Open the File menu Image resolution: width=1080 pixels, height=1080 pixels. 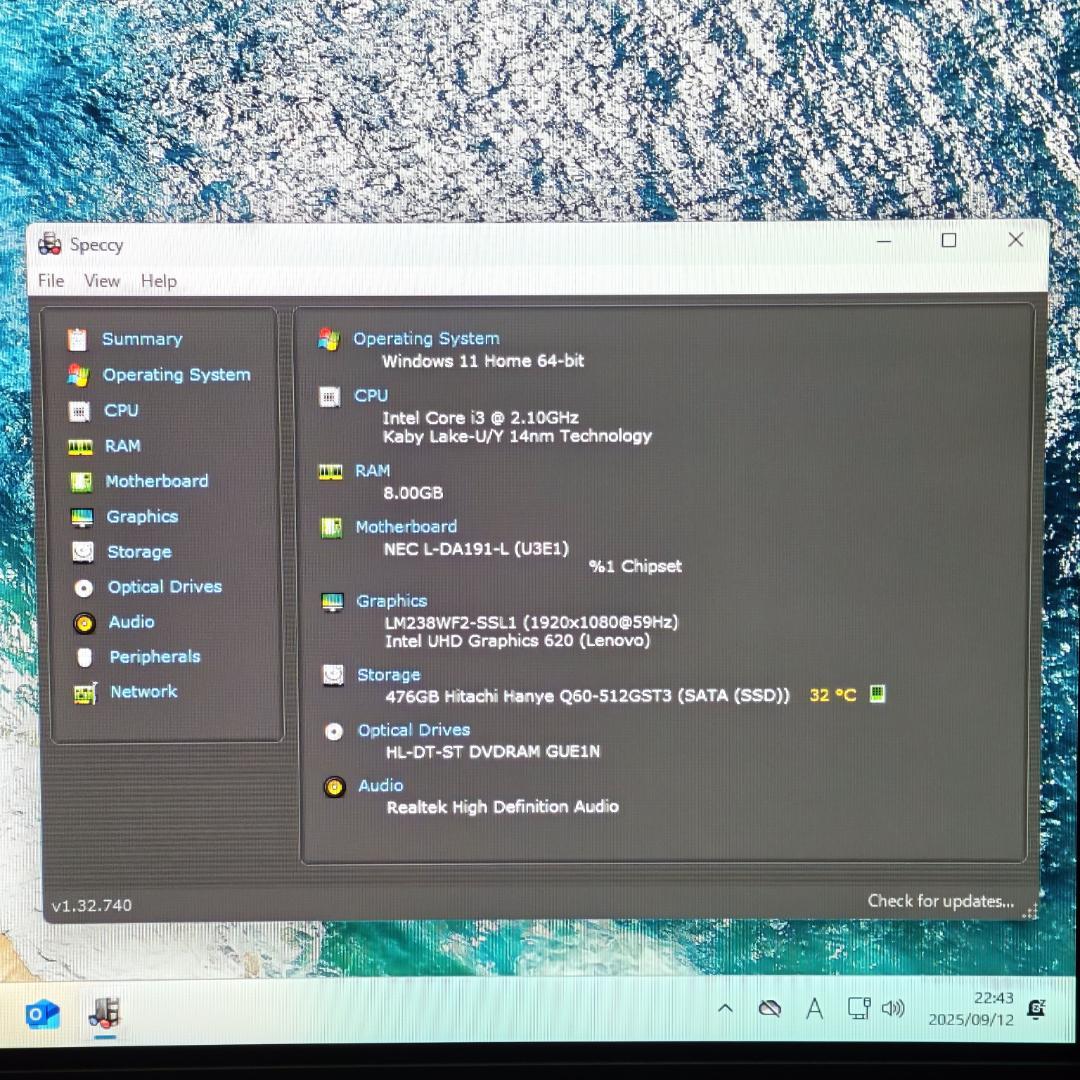pos(50,281)
